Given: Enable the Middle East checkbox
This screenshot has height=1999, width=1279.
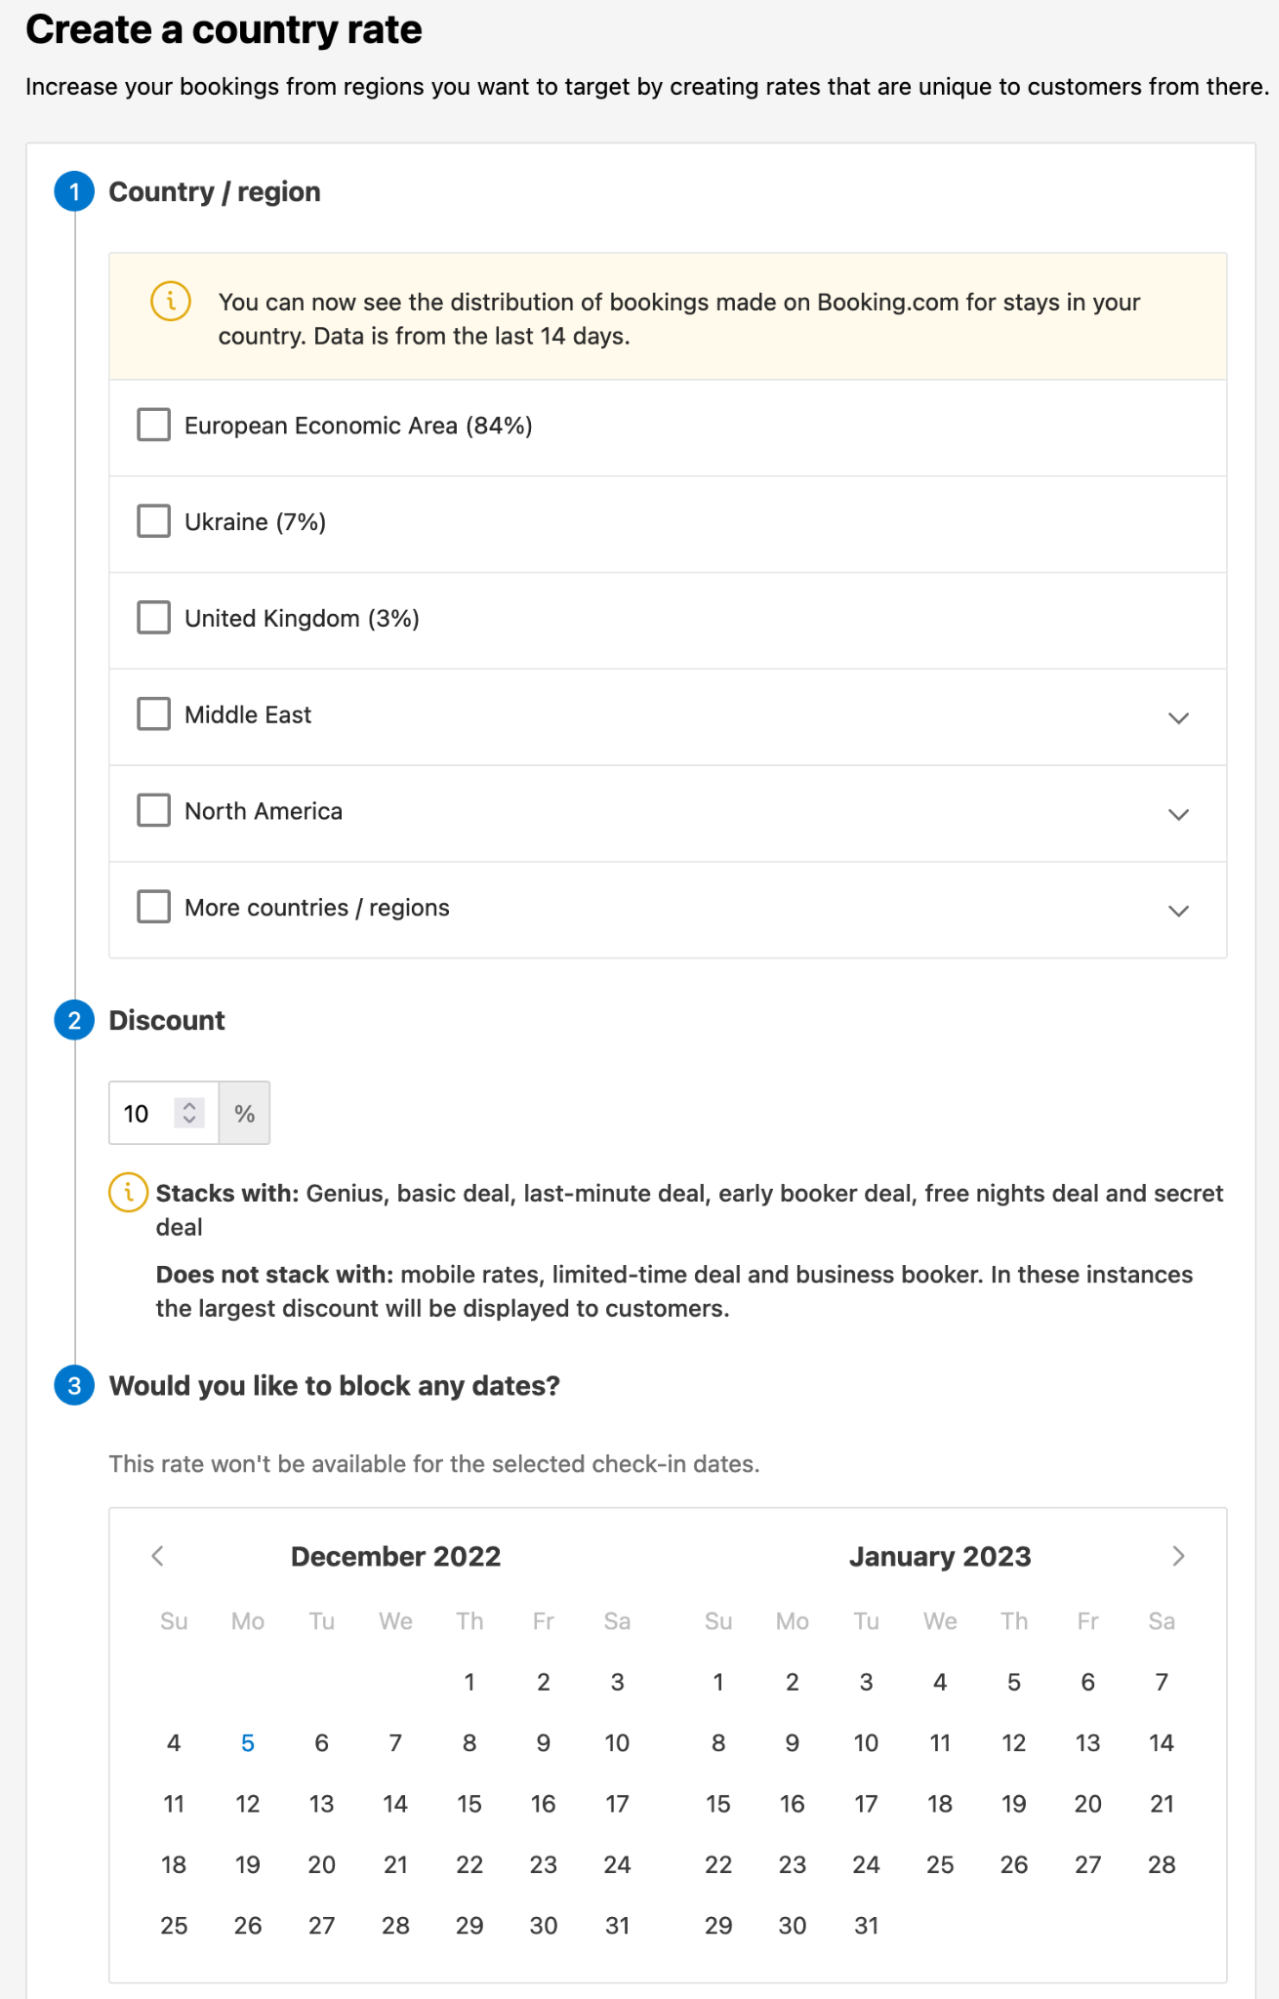Looking at the screenshot, I should click(x=154, y=714).
